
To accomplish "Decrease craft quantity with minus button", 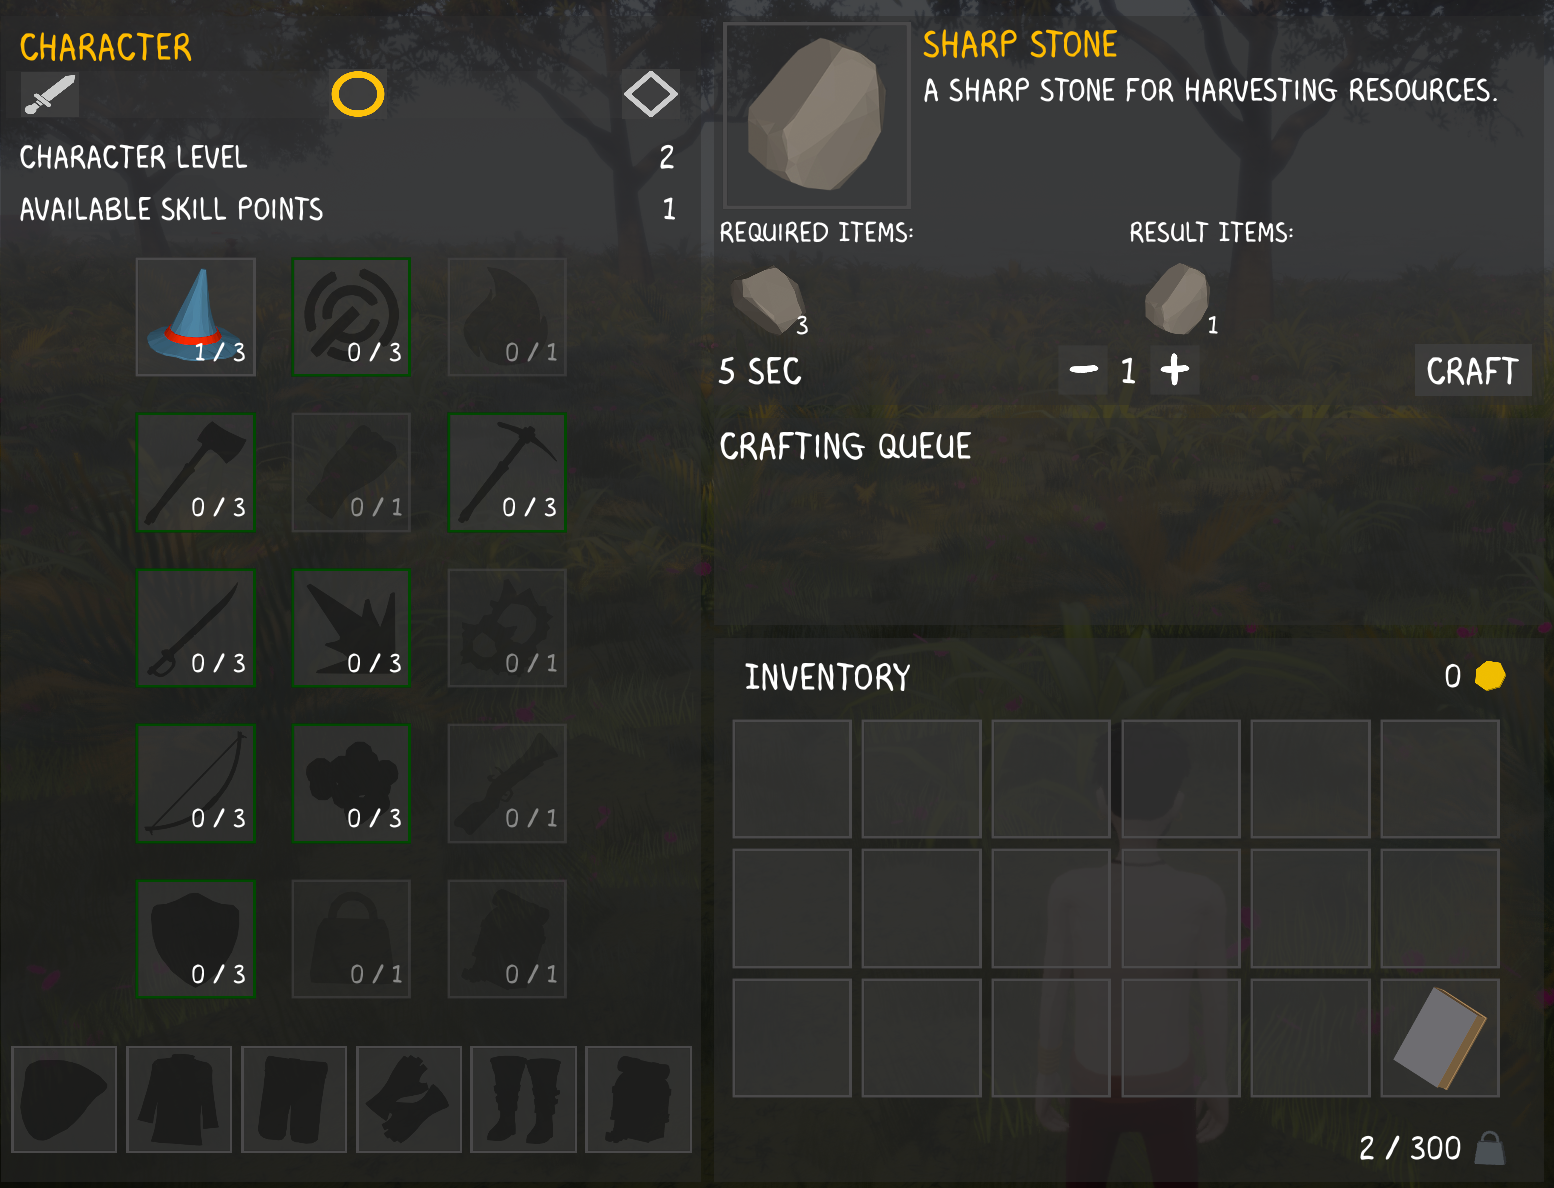I will pyautogui.click(x=1083, y=370).
